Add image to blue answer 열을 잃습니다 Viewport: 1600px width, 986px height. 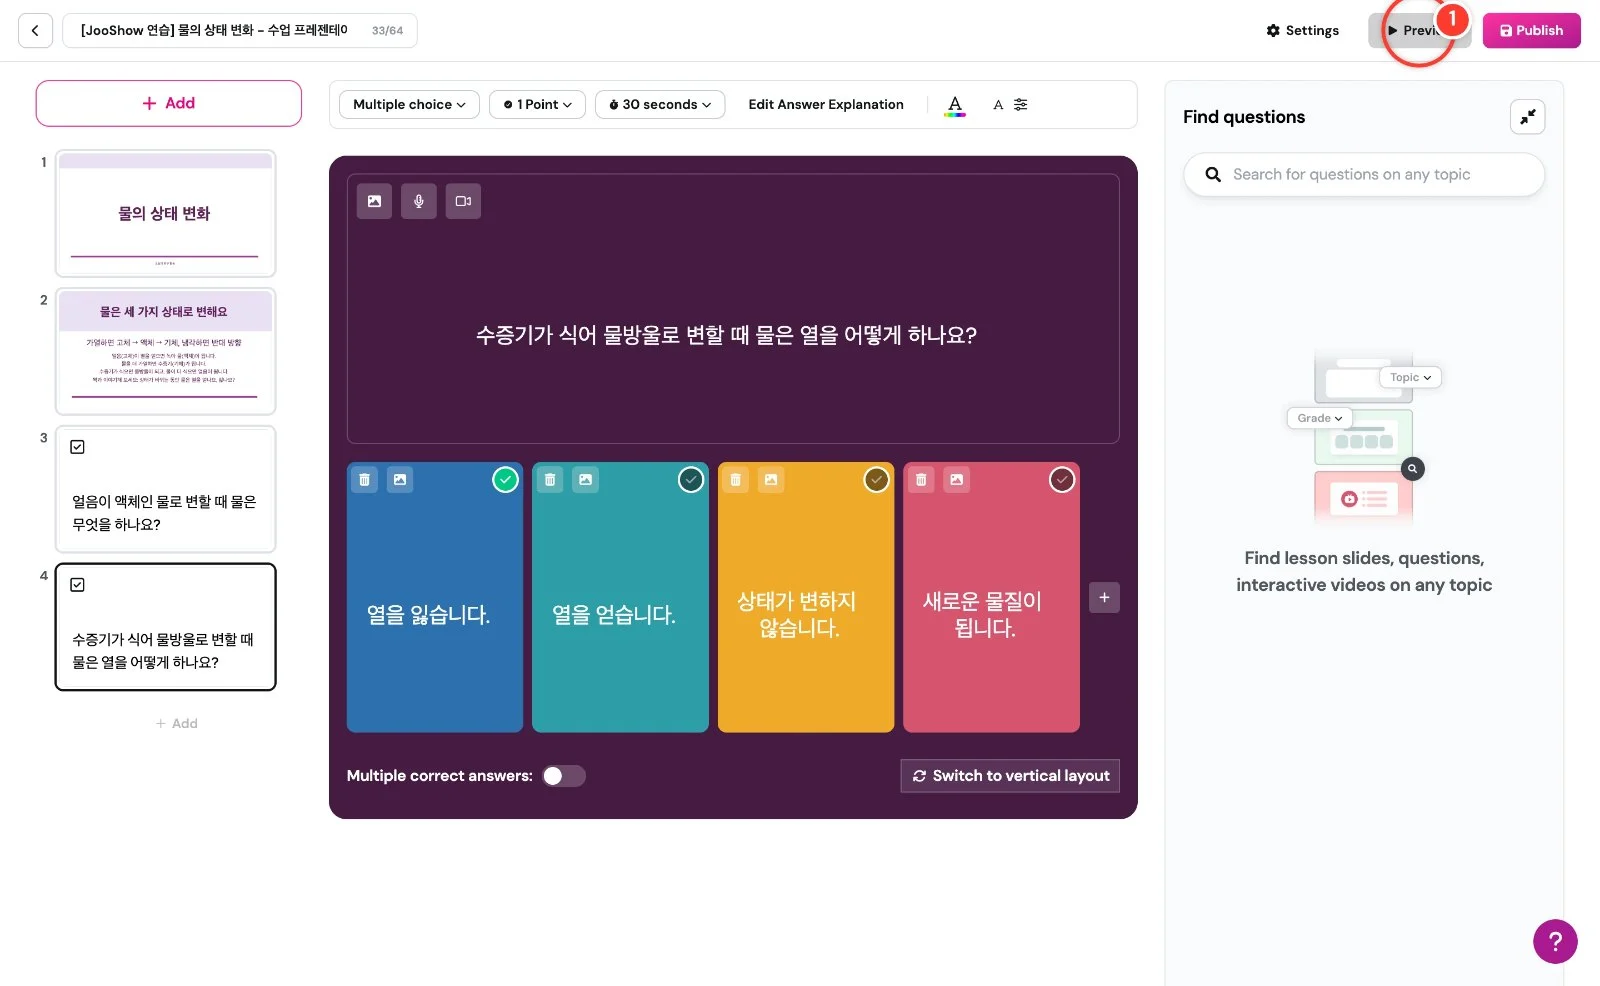tap(400, 480)
